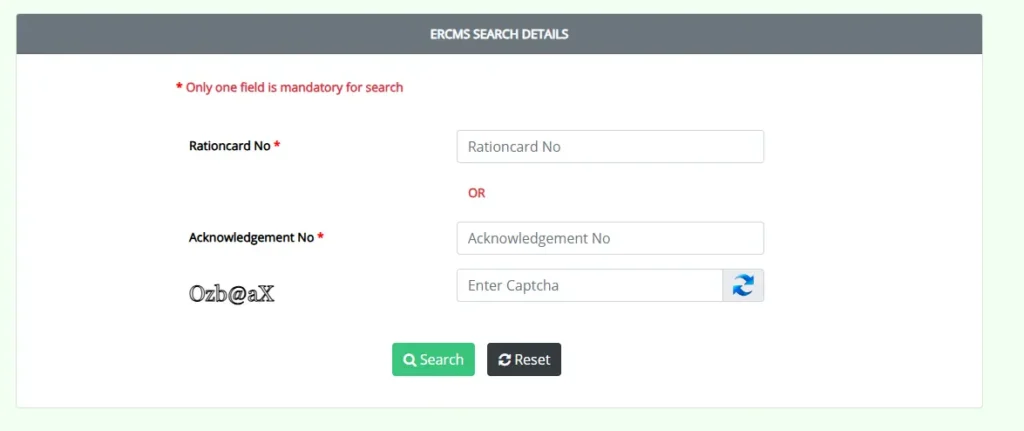Refresh the captcha image
The height and width of the screenshot is (431, 1024).
[743, 285]
